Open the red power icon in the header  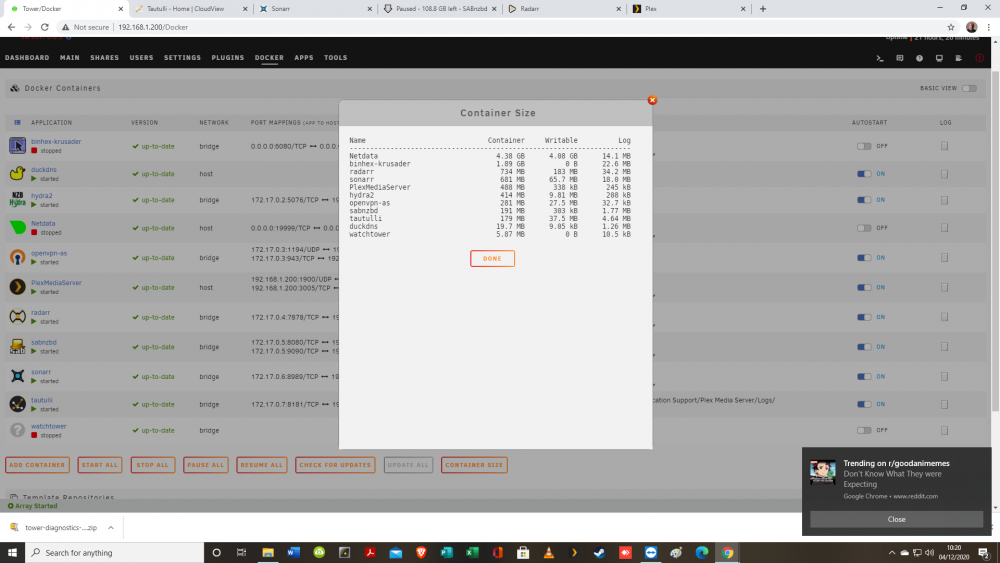(980, 58)
